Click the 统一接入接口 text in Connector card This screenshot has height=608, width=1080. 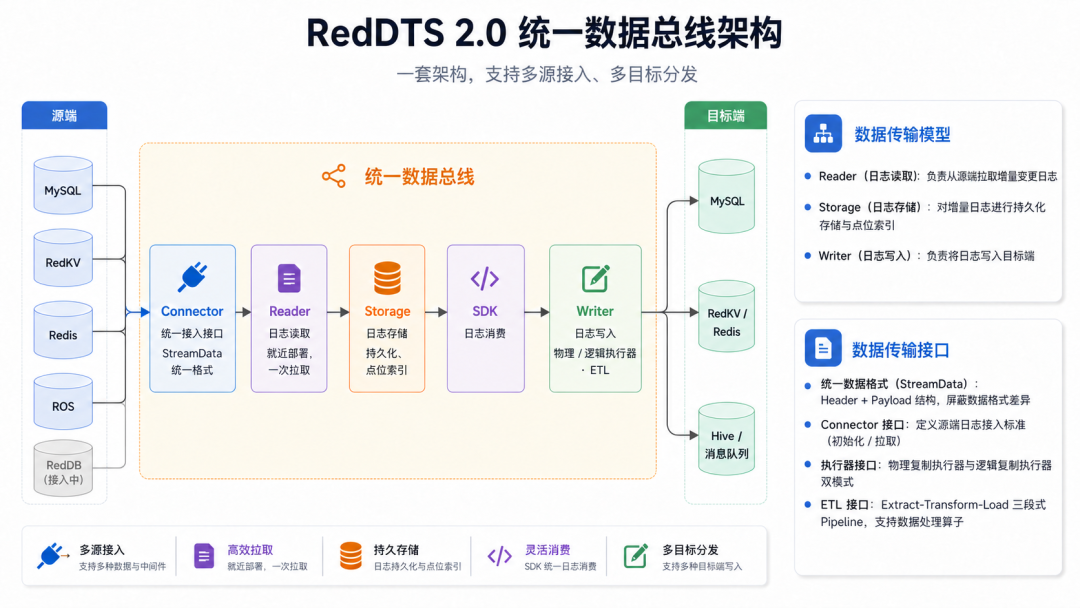(192, 333)
